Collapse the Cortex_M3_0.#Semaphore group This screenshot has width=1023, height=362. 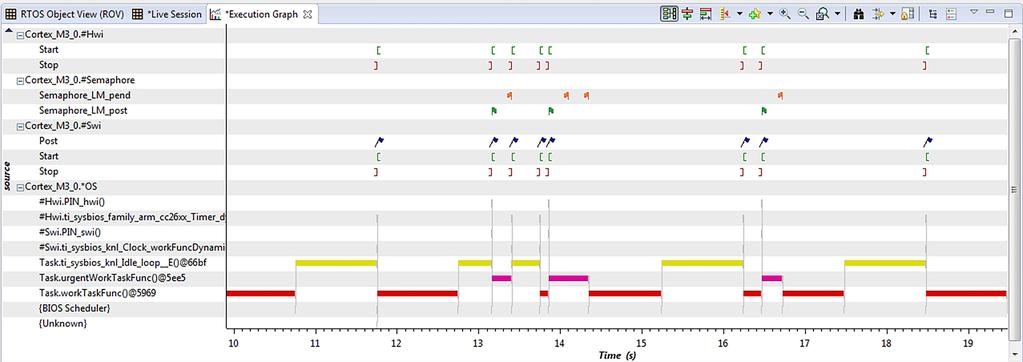[x=20, y=80]
